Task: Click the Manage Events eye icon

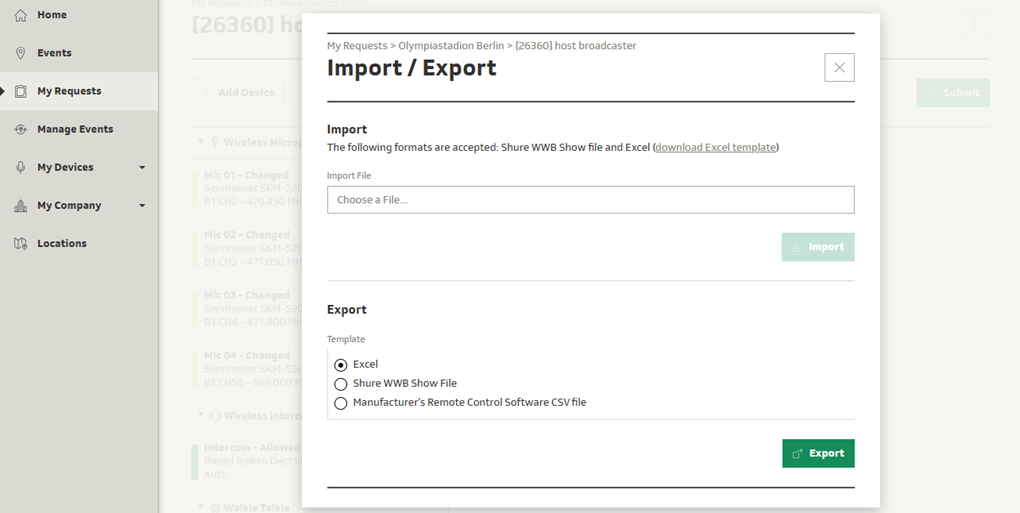Action: pyautogui.click(x=20, y=129)
